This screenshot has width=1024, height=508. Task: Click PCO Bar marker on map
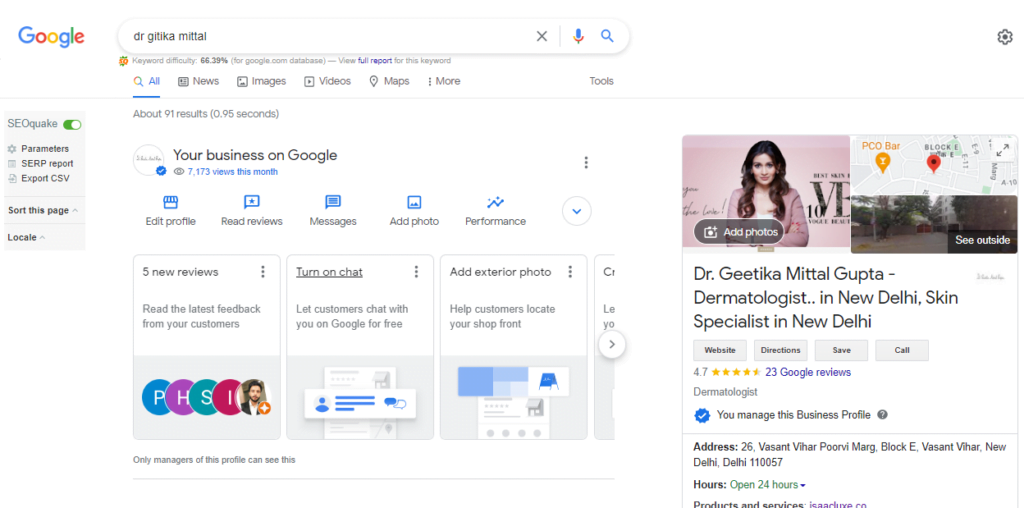[x=882, y=161]
